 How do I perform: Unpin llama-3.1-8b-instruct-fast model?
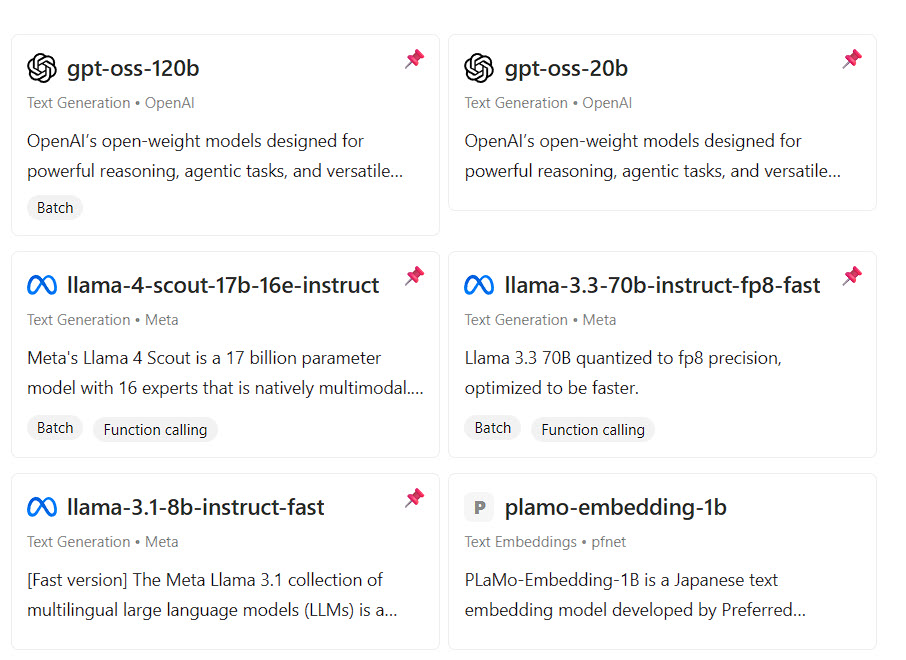pos(414,498)
